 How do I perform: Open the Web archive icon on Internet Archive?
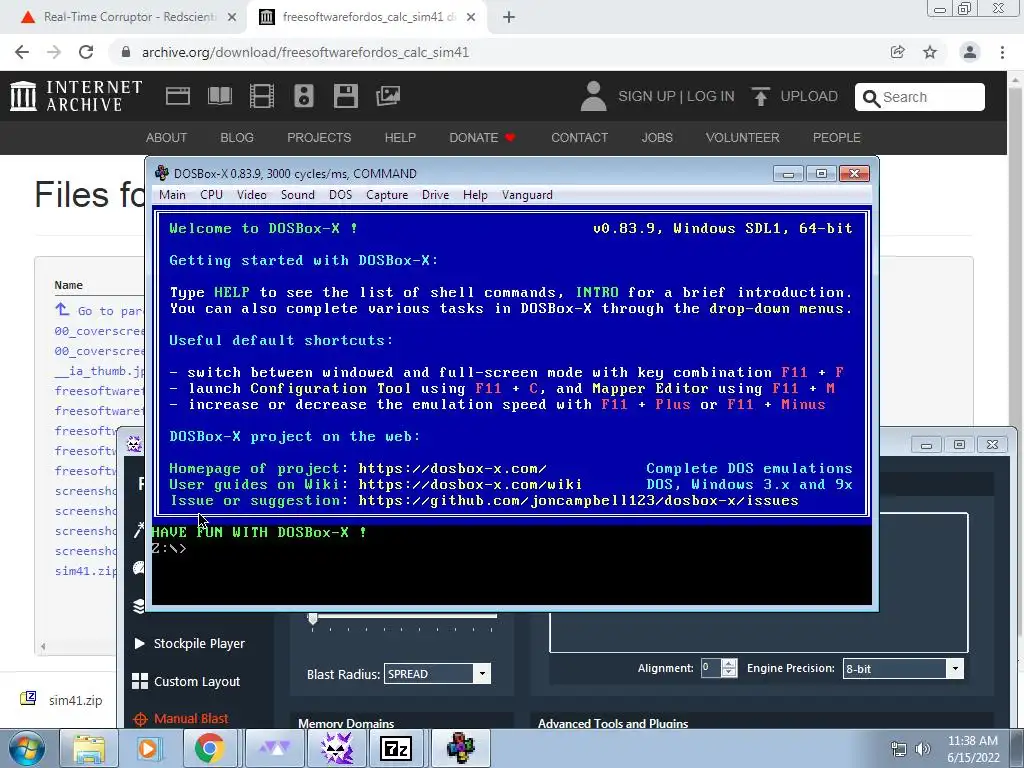(x=178, y=96)
